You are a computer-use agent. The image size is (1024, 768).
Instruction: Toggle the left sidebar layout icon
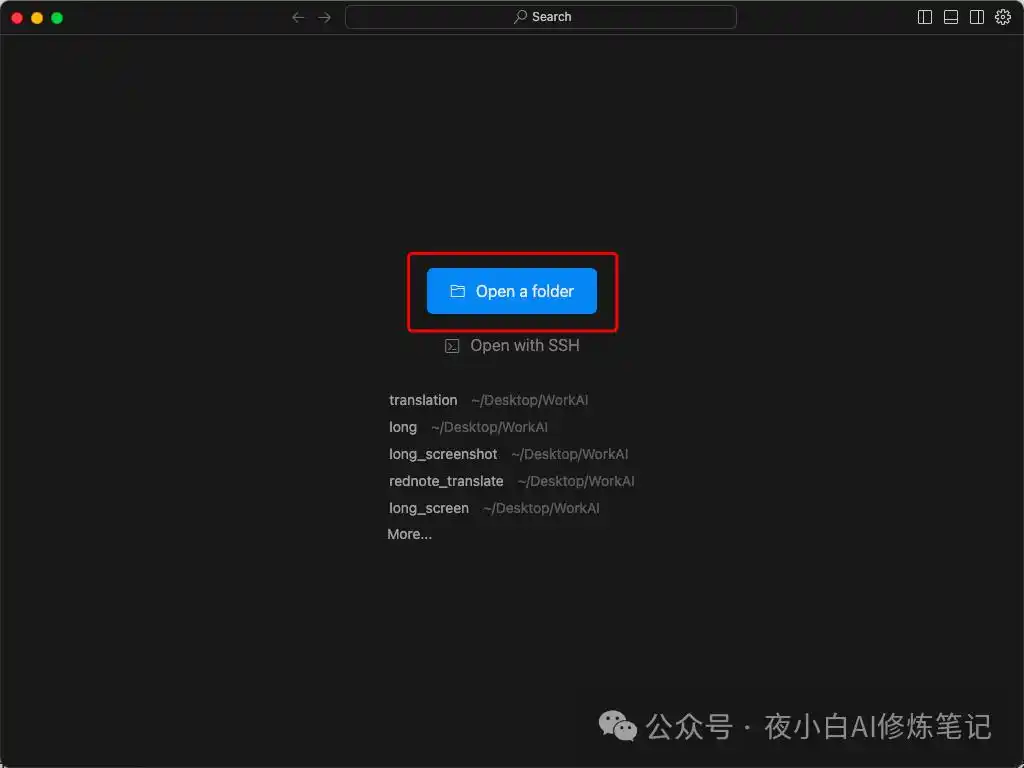924,16
